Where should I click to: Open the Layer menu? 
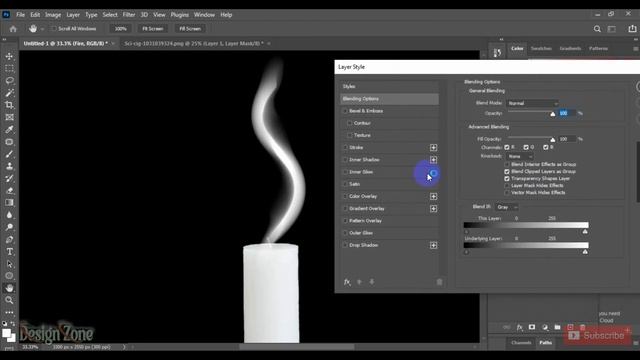(73, 15)
